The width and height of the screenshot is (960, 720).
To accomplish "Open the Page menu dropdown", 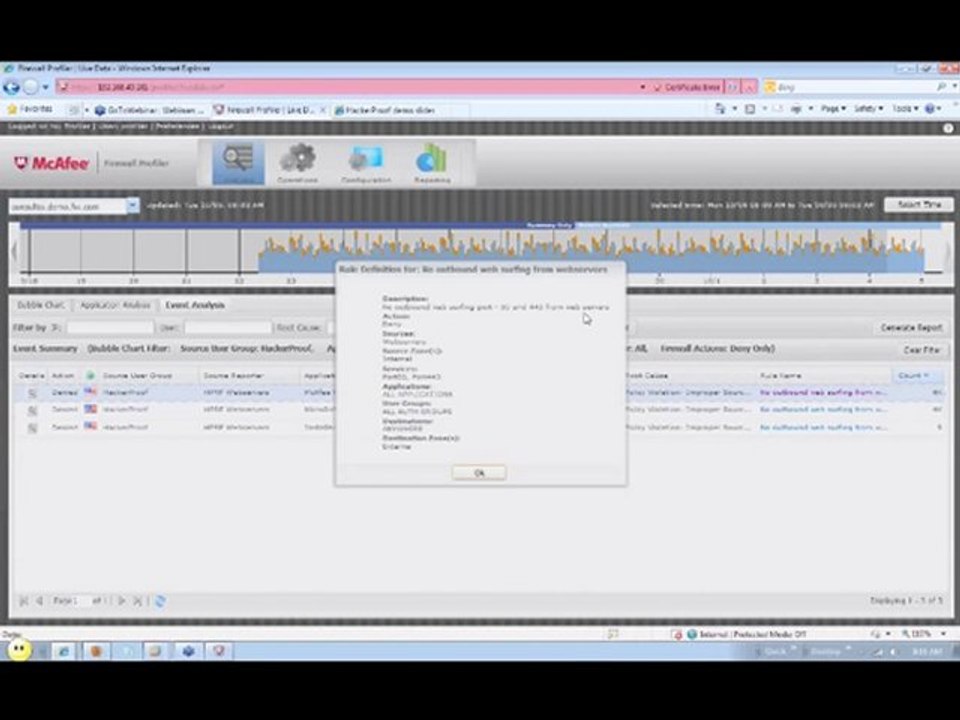I will coord(833,109).
